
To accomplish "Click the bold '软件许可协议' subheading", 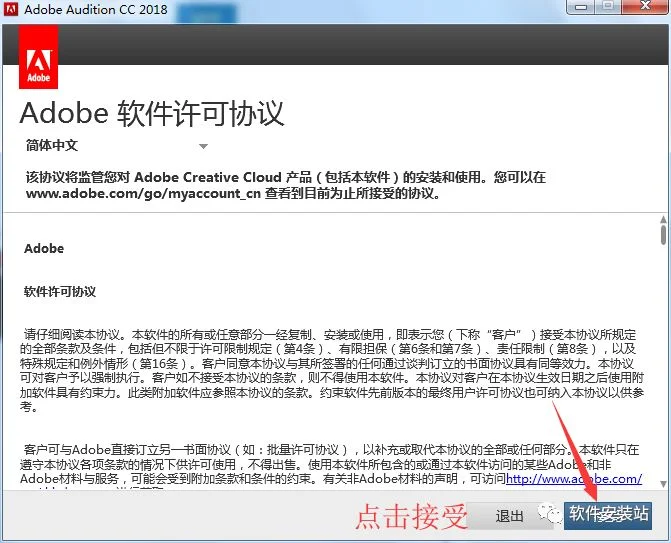I will click(x=60, y=292).
